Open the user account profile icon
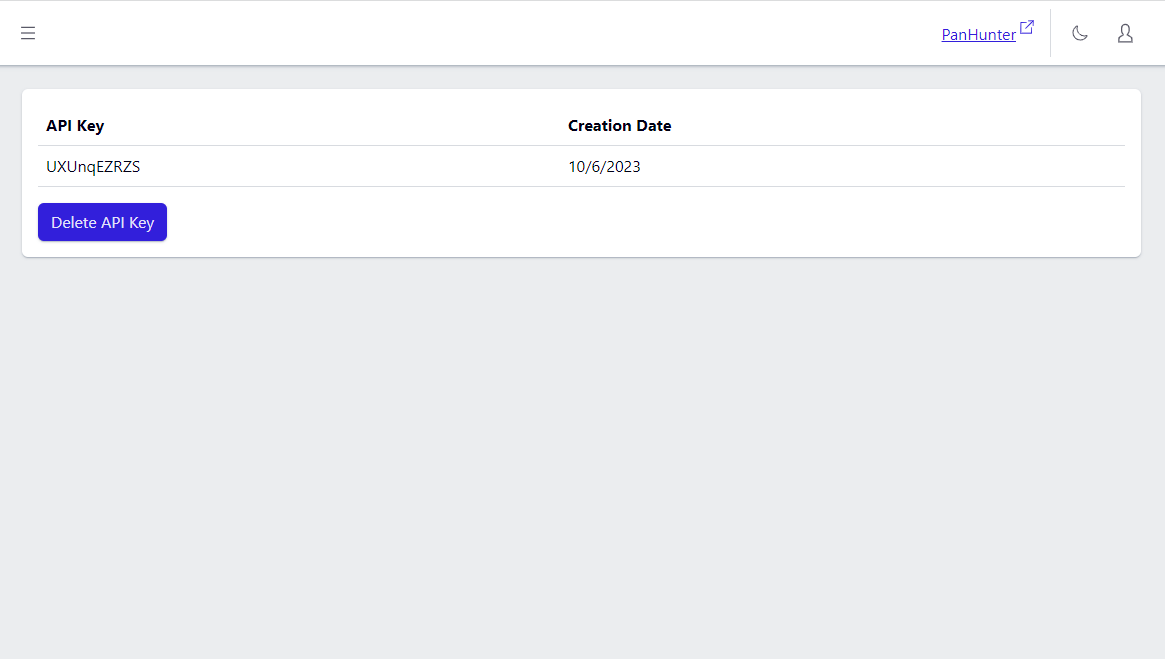Viewport: 1165px width, 659px height. (x=1125, y=33)
